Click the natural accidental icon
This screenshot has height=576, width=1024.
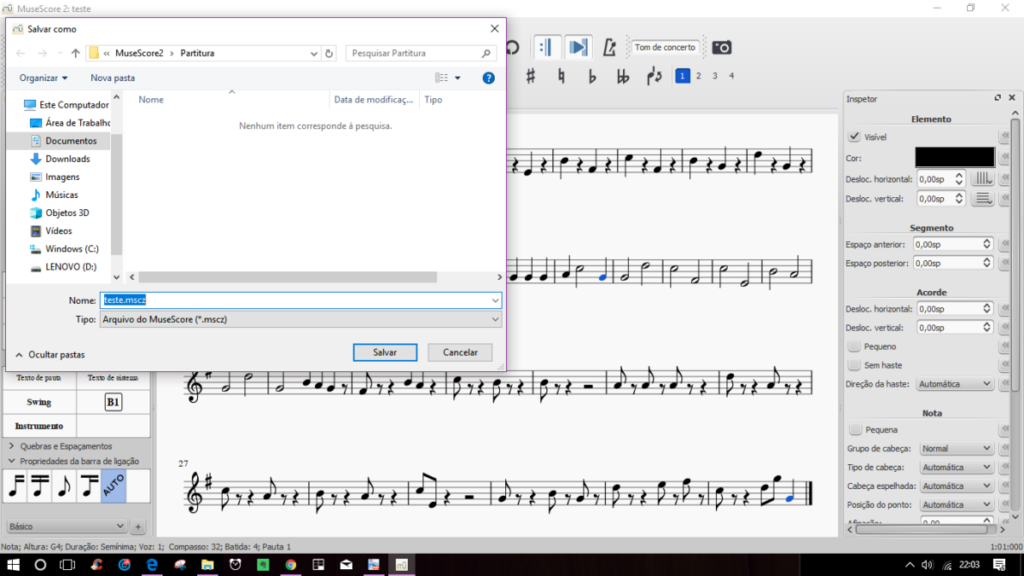(x=561, y=76)
